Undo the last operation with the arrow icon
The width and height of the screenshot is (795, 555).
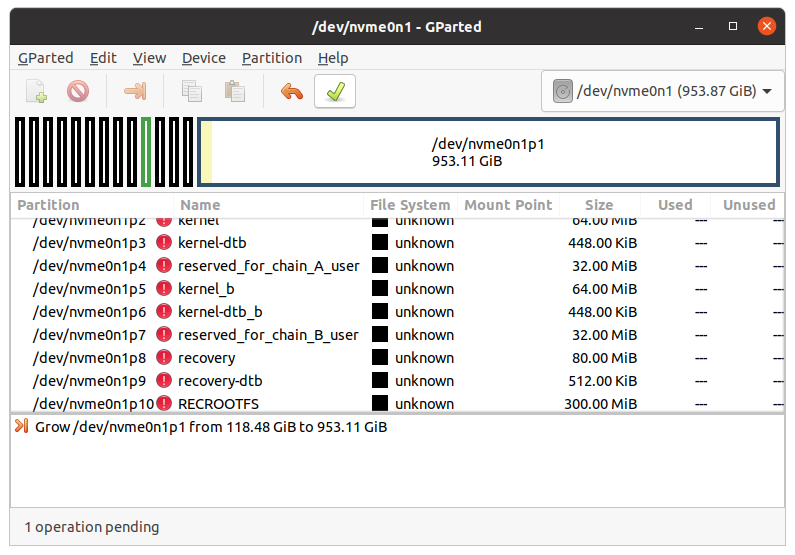click(291, 92)
